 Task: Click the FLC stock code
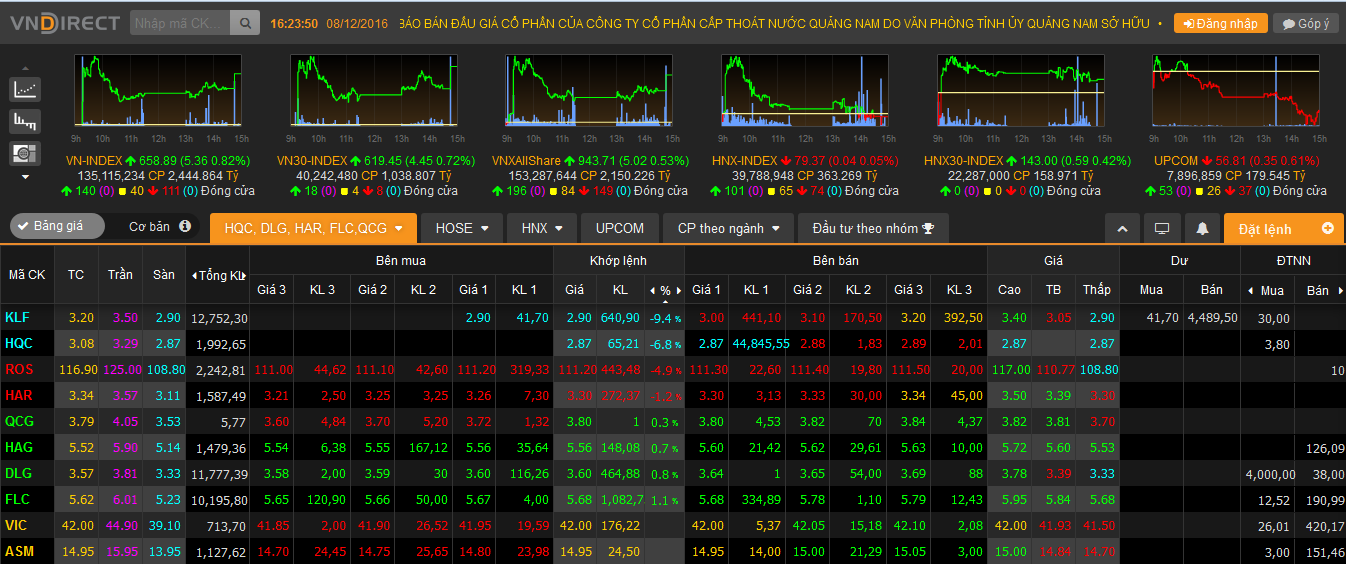pos(17,499)
